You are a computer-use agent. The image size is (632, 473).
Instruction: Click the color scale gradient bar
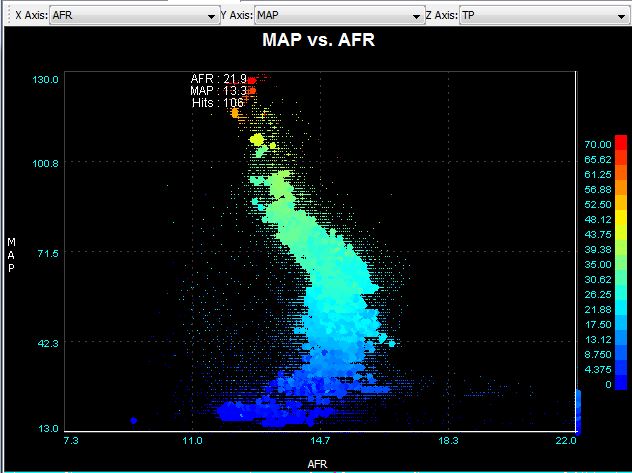621,262
